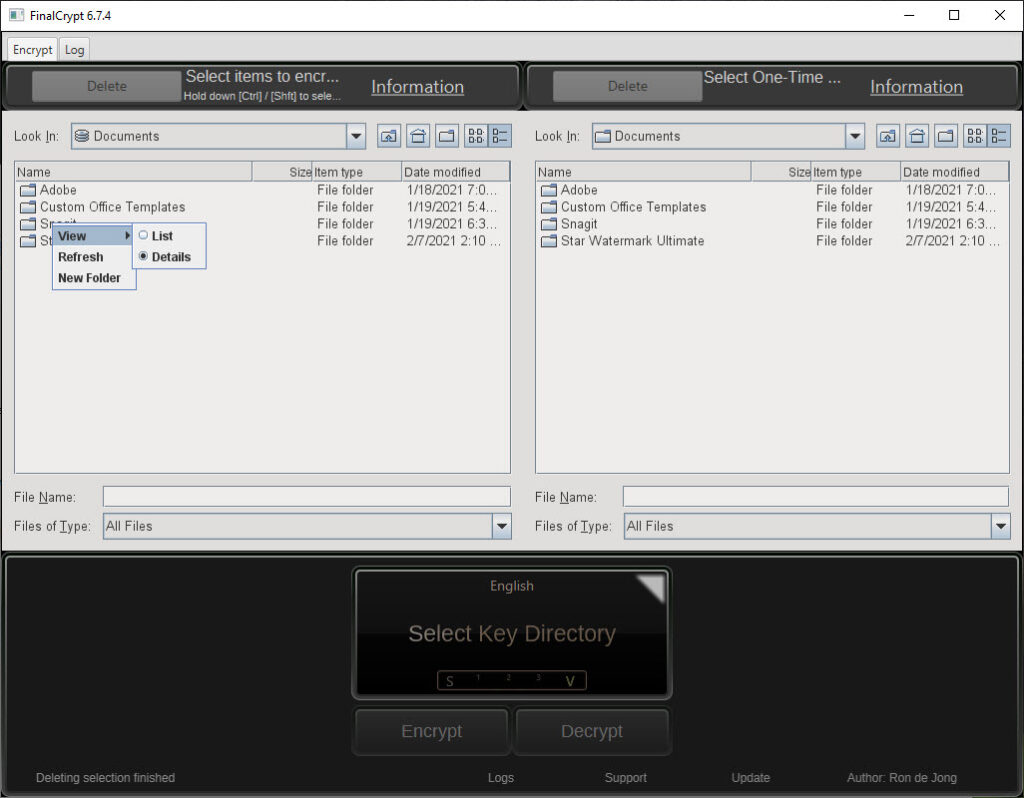Maximize the FinalCrypt window
This screenshot has height=798, width=1024.
[x=954, y=15]
